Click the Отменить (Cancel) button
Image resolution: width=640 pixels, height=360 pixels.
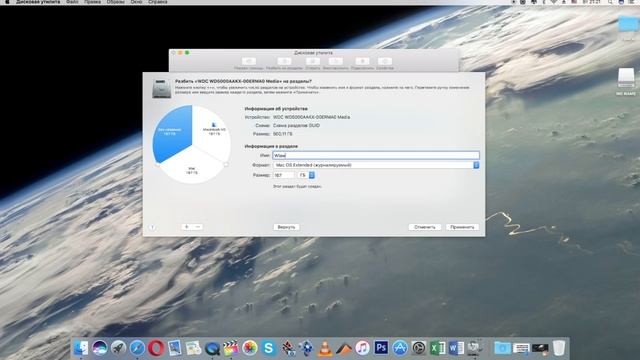coord(425,227)
